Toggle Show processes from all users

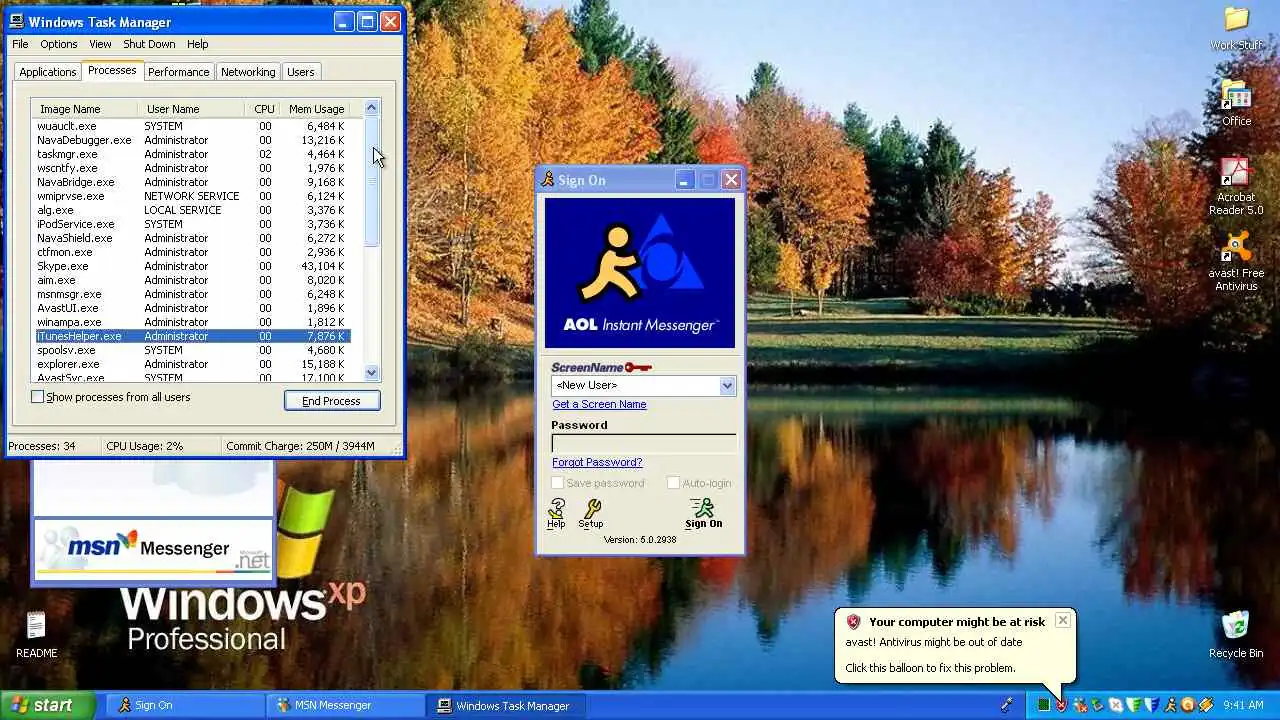38,397
